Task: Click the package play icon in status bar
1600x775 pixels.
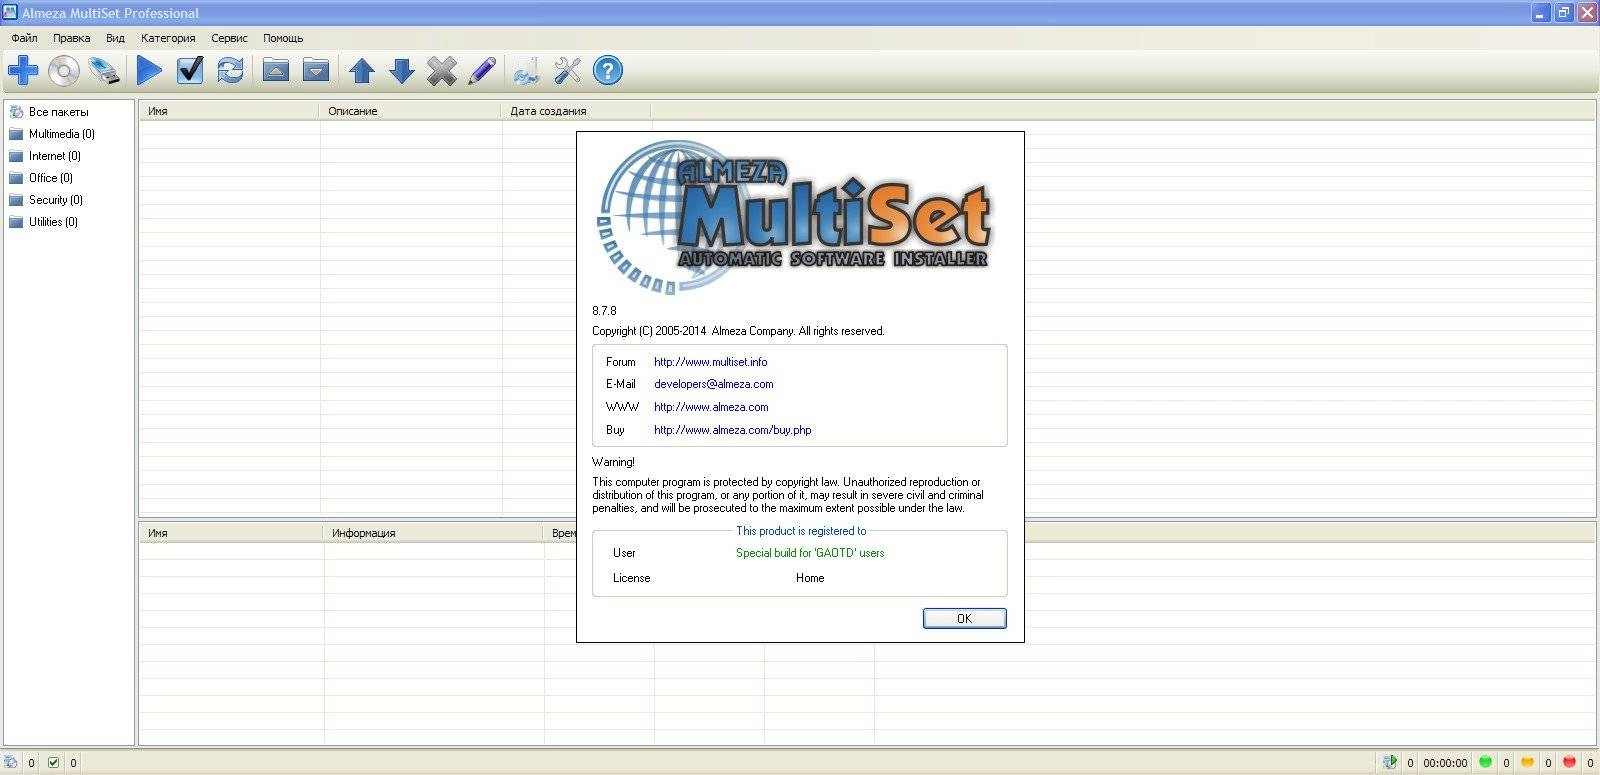Action: click(1390, 762)
